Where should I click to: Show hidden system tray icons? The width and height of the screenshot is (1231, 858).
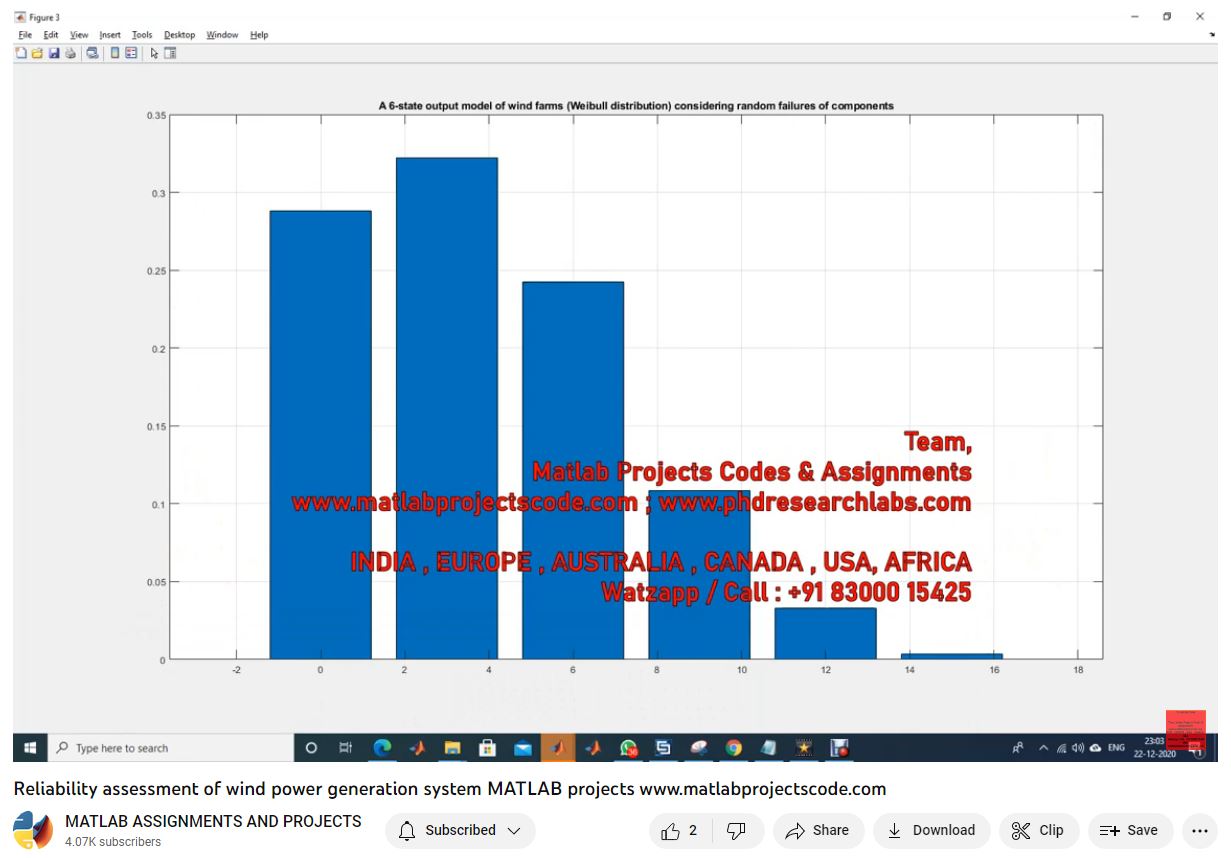1043,748
